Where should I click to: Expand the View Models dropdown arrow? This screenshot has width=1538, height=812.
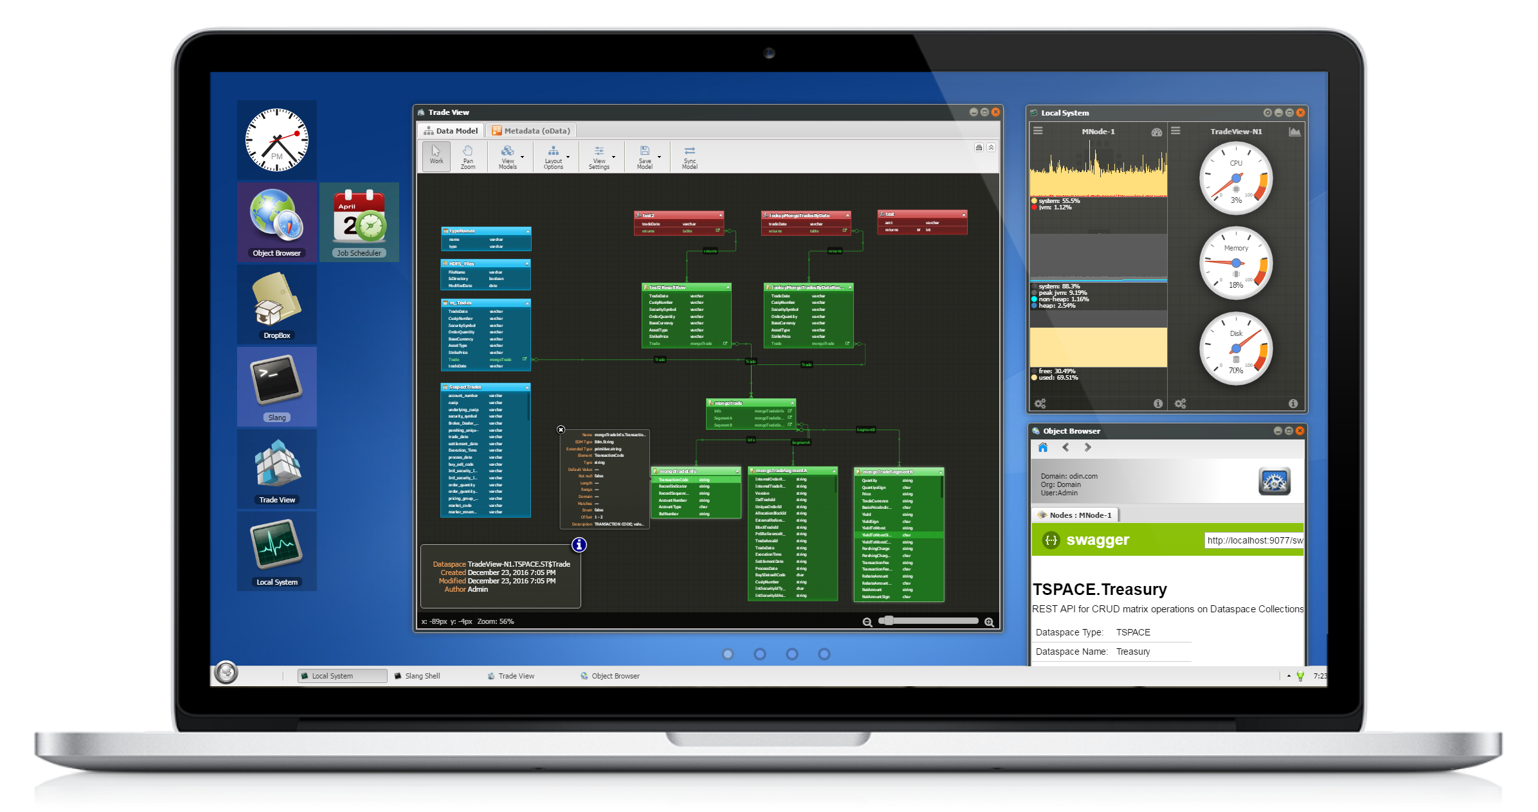524,158
